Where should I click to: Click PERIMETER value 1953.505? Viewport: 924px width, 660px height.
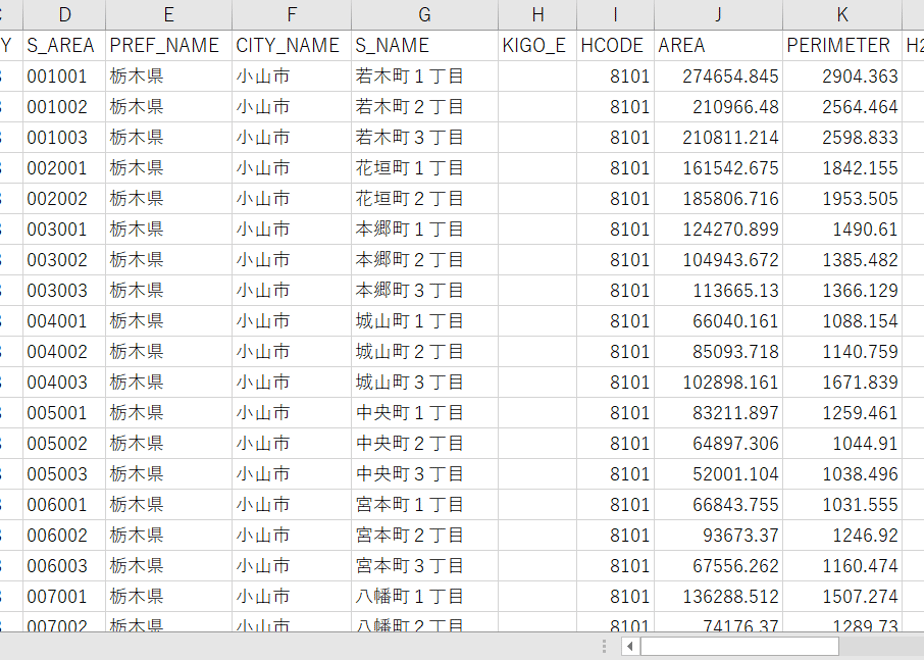coord(843,199)
